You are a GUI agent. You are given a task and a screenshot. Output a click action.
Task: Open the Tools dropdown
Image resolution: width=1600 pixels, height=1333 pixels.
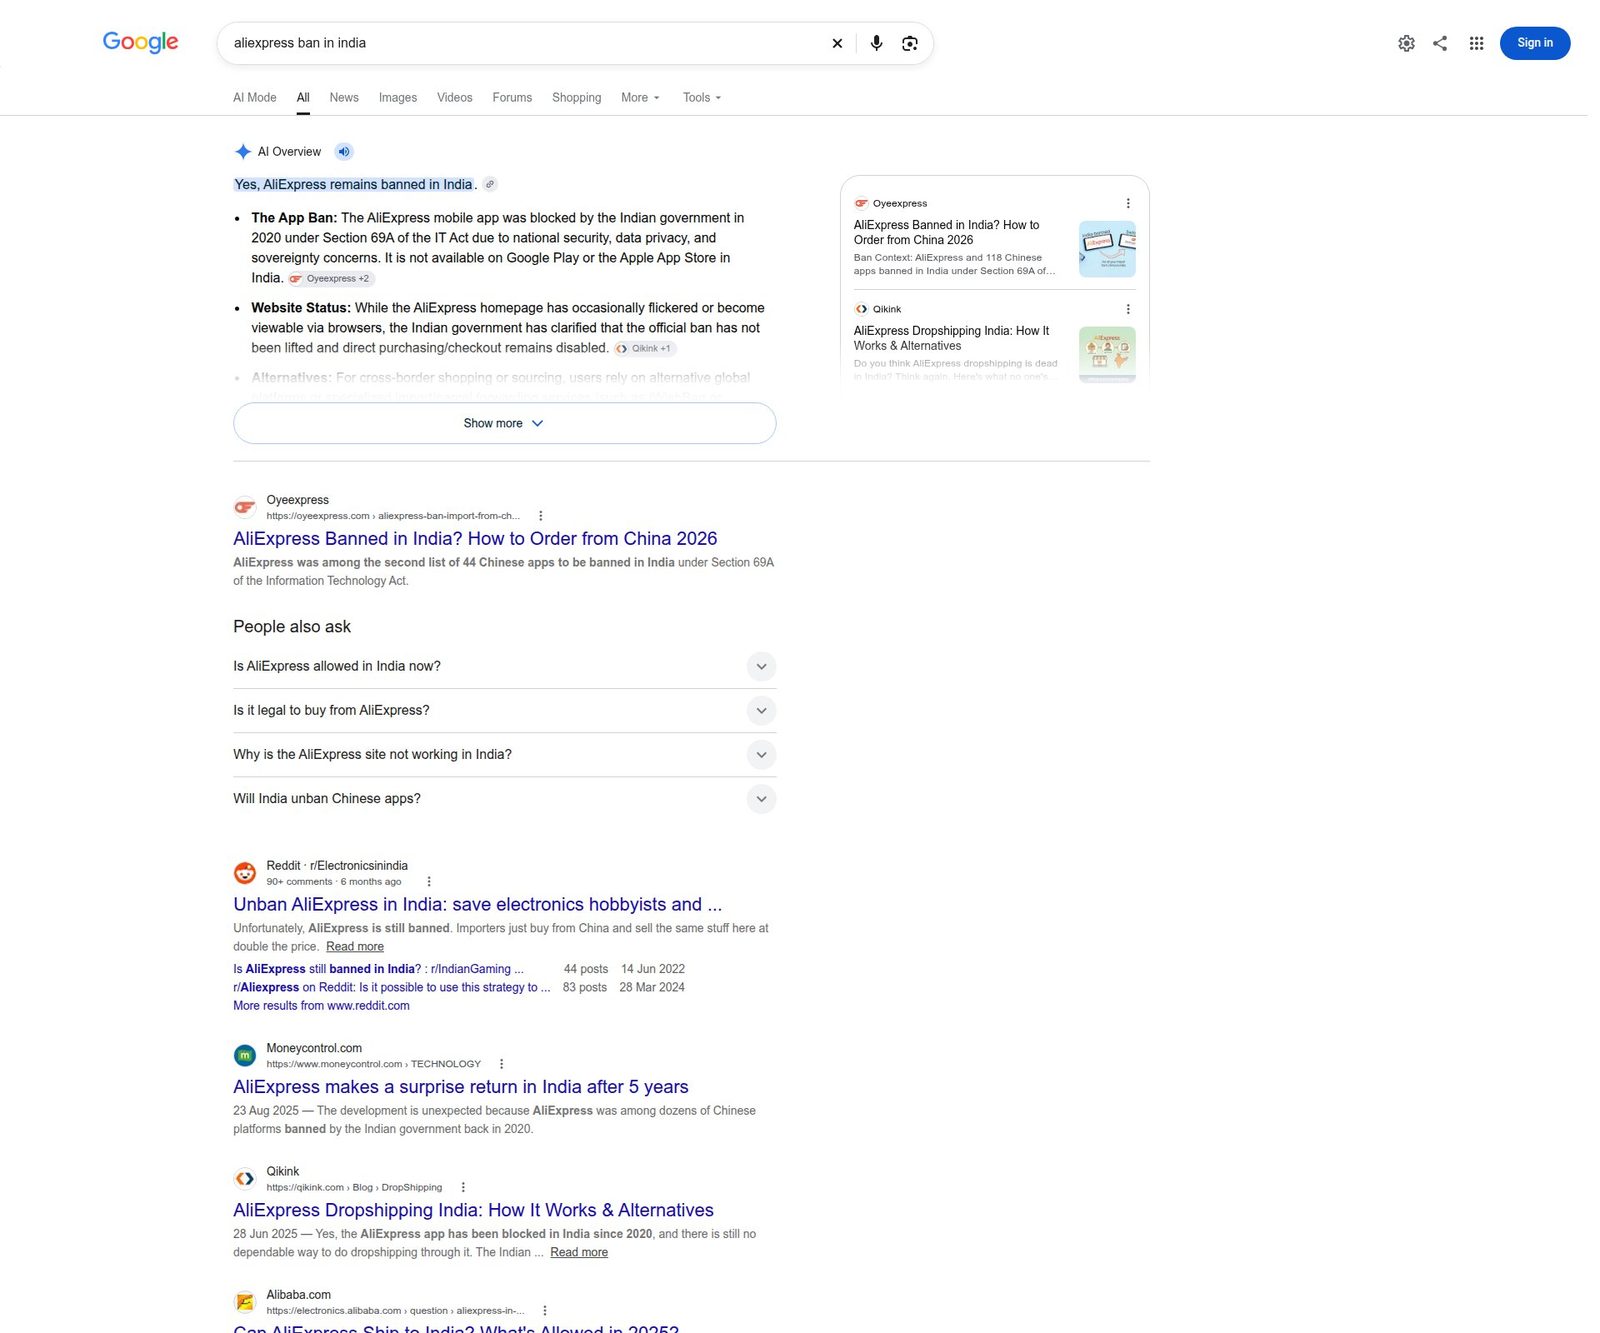click(x=701, y=97)
